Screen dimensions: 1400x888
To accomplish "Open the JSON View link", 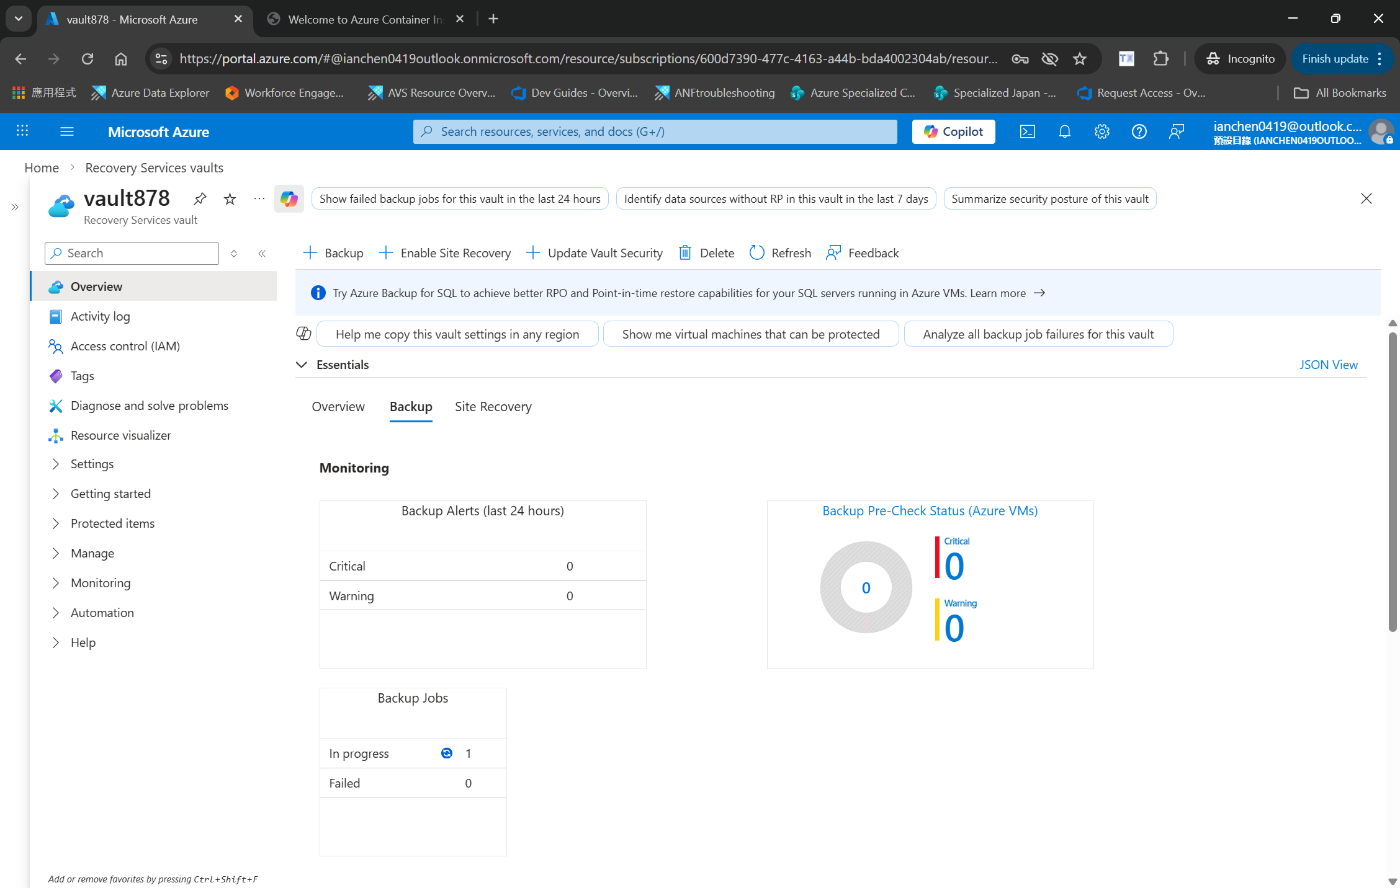I will [1328, 365].
